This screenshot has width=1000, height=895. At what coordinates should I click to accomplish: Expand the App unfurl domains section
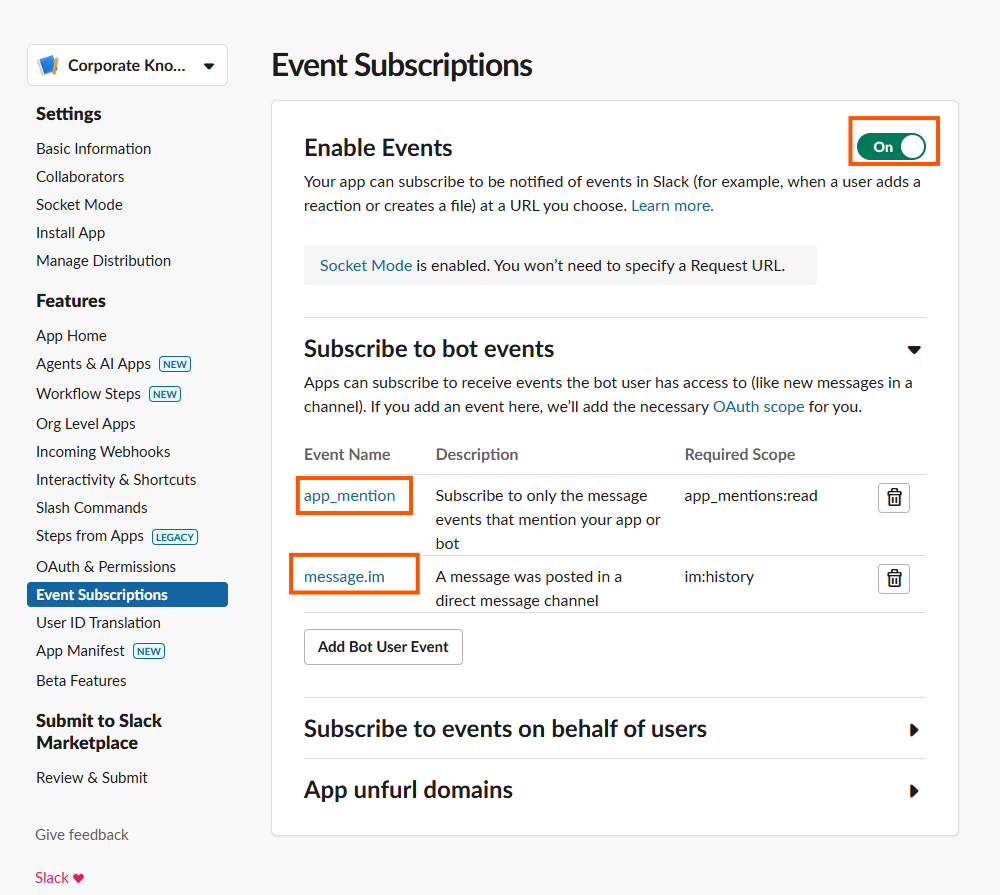[x=913, y=791]
